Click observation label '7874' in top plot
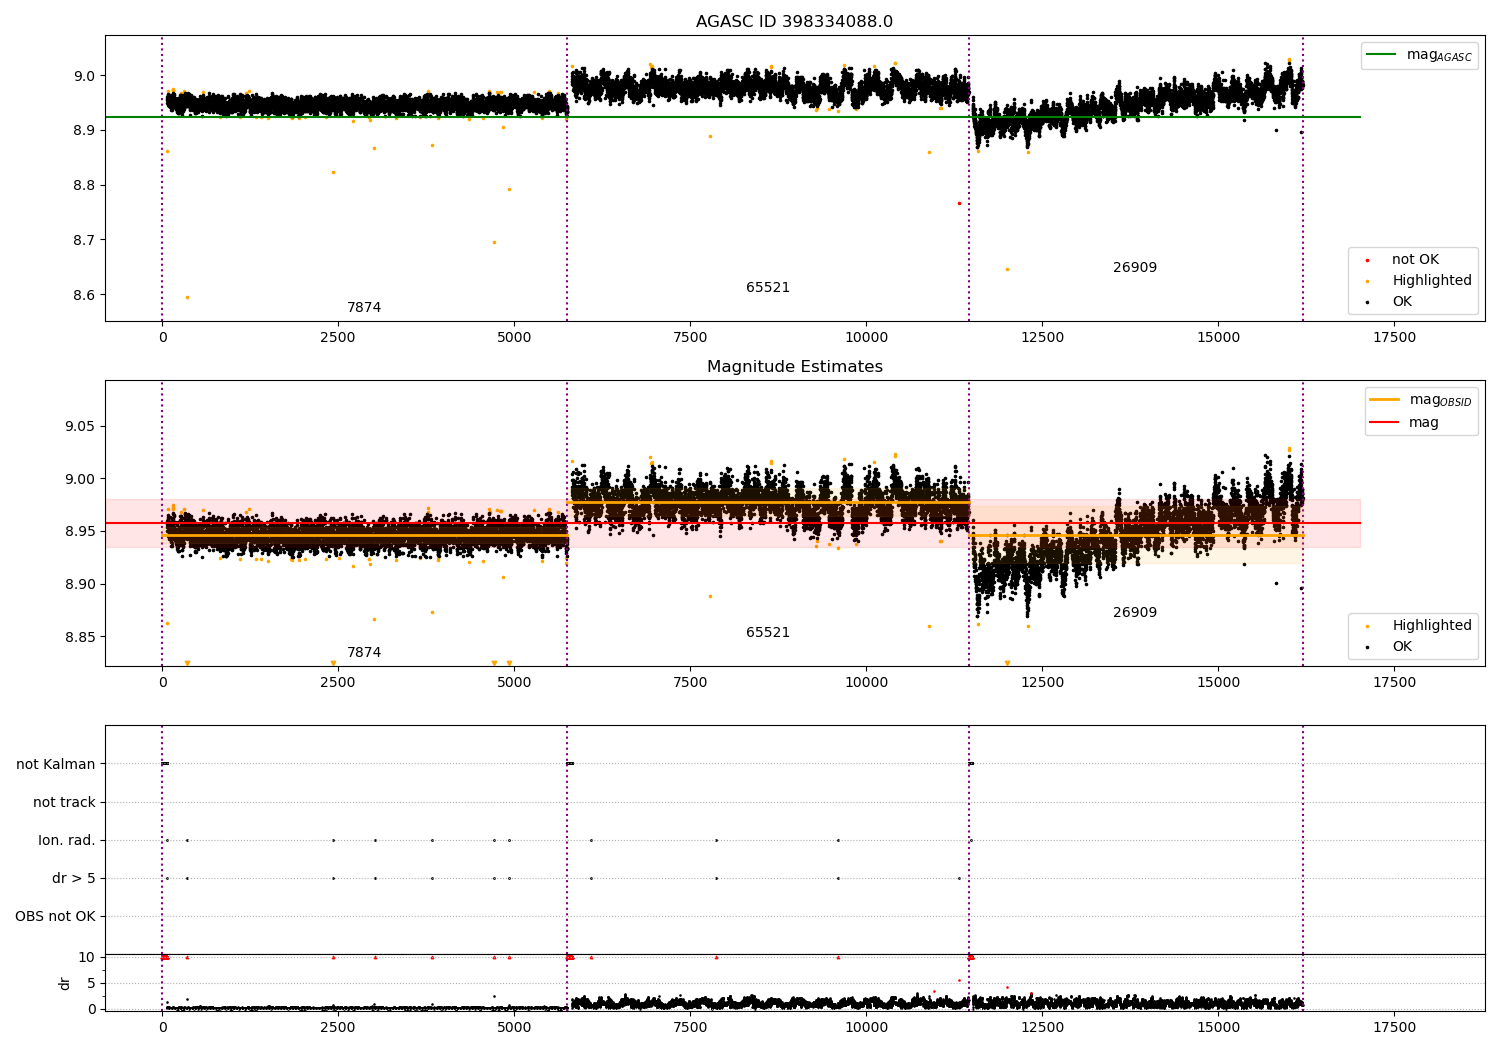Viewport: 1500px width, 1050px height. coord(364,308)
